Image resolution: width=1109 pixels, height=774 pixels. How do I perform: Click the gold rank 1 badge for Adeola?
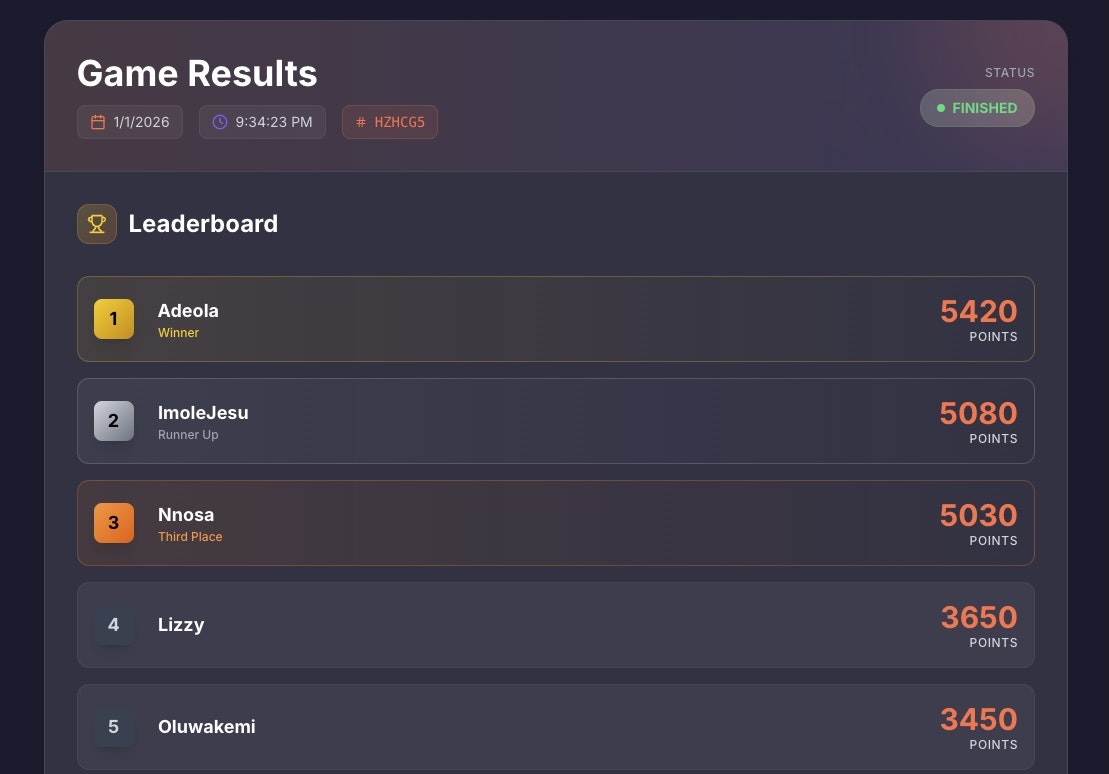pyautogui.click(x=113, y=318)
